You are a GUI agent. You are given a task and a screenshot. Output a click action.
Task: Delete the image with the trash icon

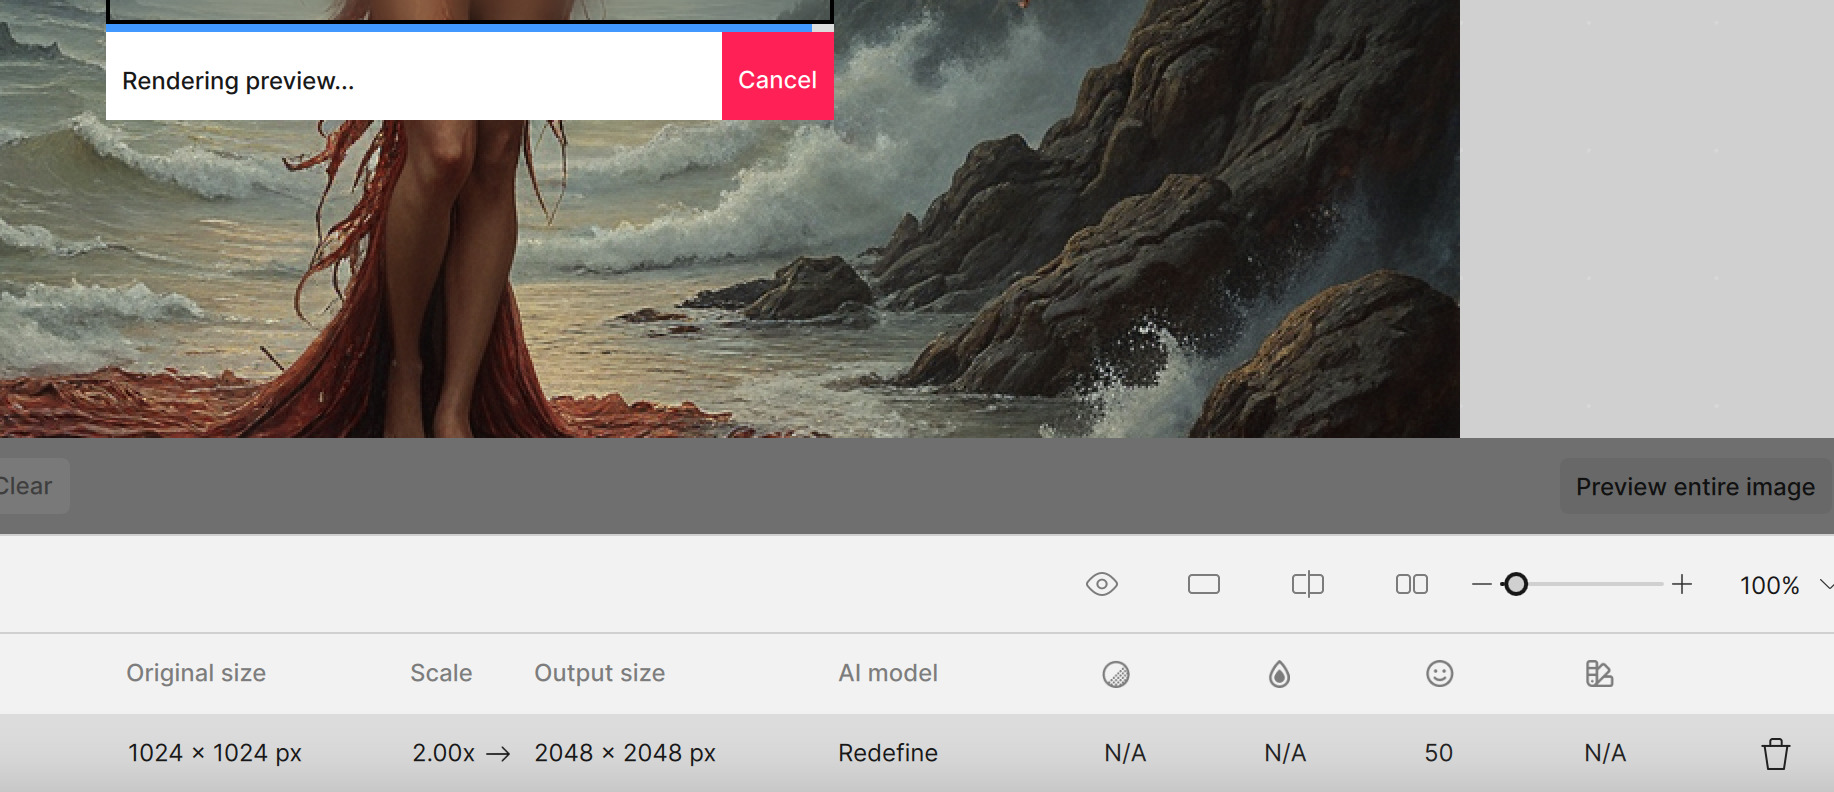pyautogui.click(x=1775, y=754)
